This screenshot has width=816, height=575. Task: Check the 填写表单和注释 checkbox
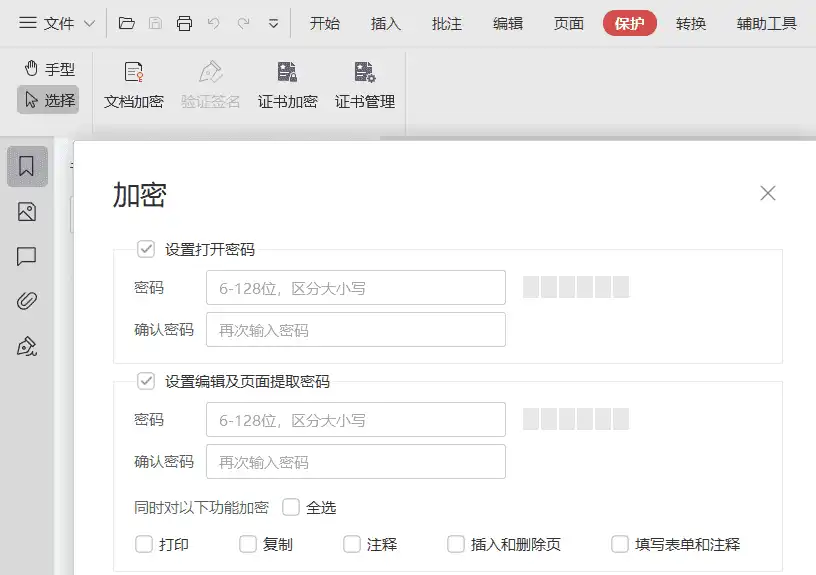[620, 544]
